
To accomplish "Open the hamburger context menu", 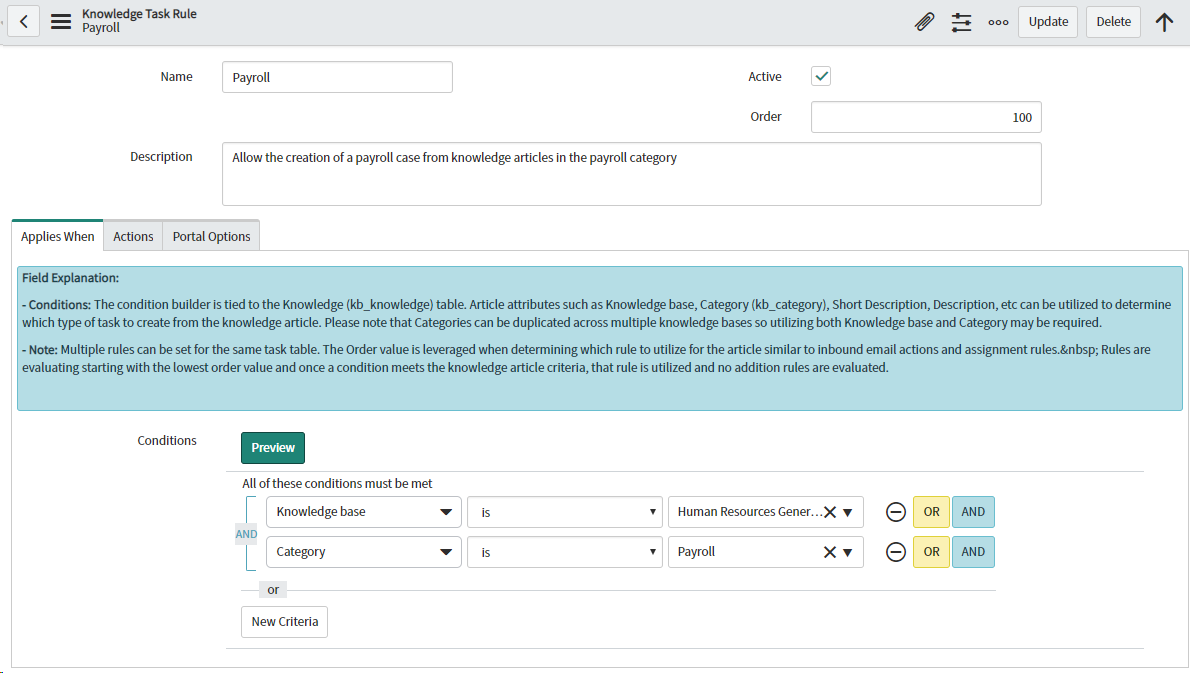I will point(61,21).
